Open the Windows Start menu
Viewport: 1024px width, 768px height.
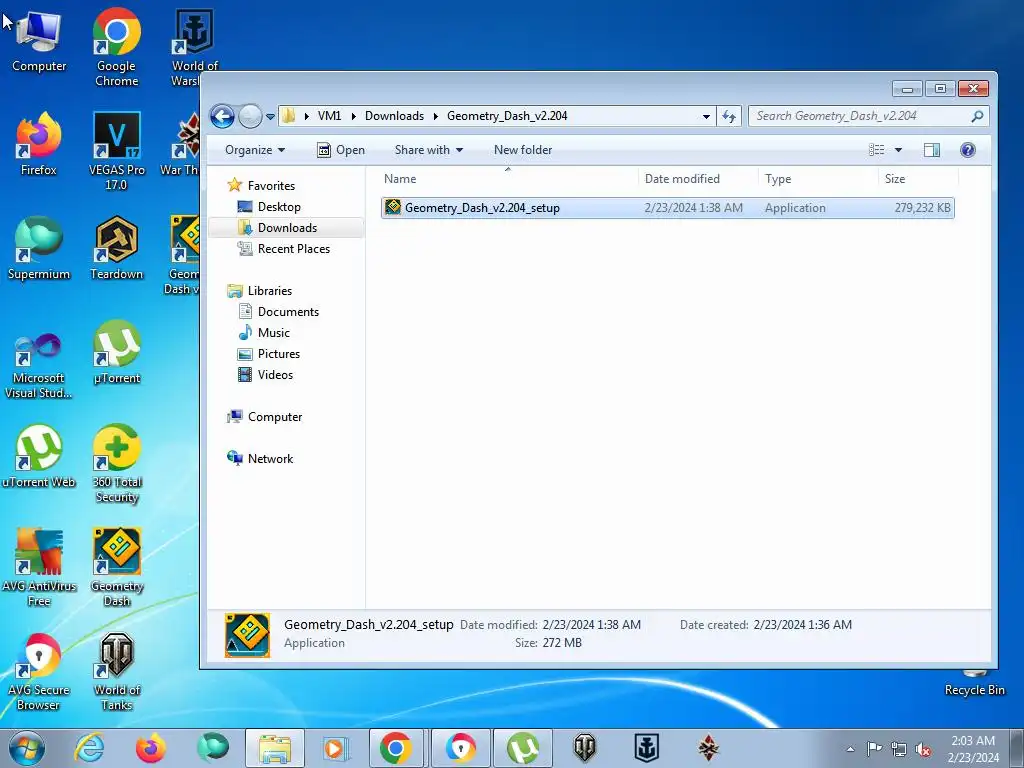[26, 748]
